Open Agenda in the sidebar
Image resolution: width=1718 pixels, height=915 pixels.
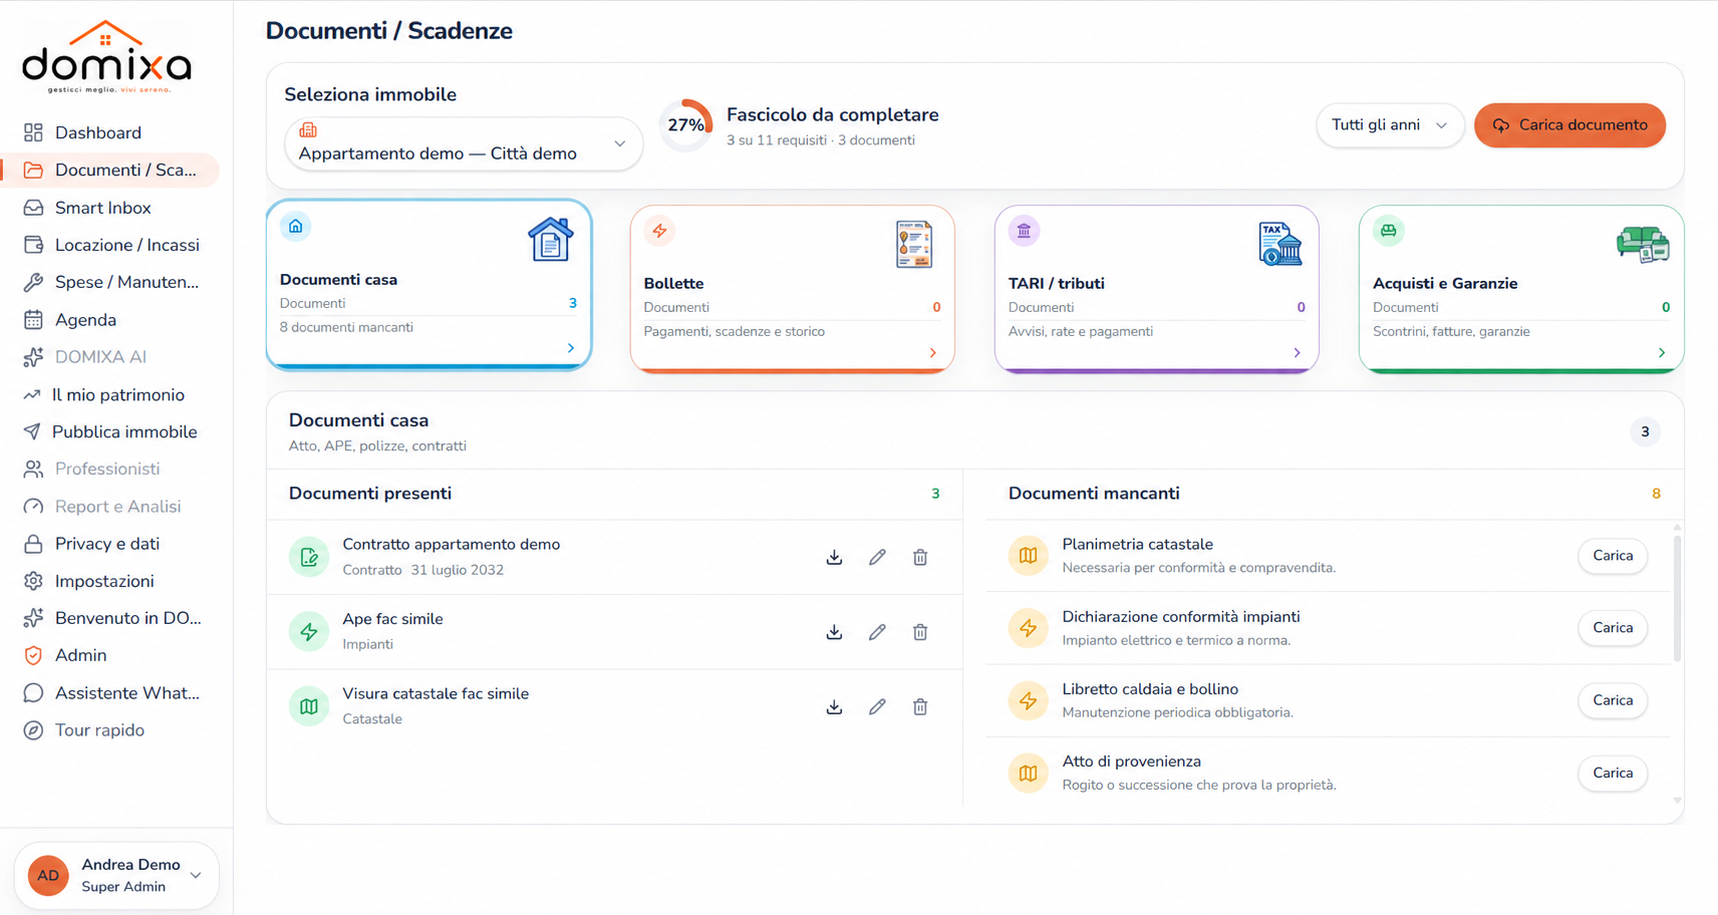point(110,320)
